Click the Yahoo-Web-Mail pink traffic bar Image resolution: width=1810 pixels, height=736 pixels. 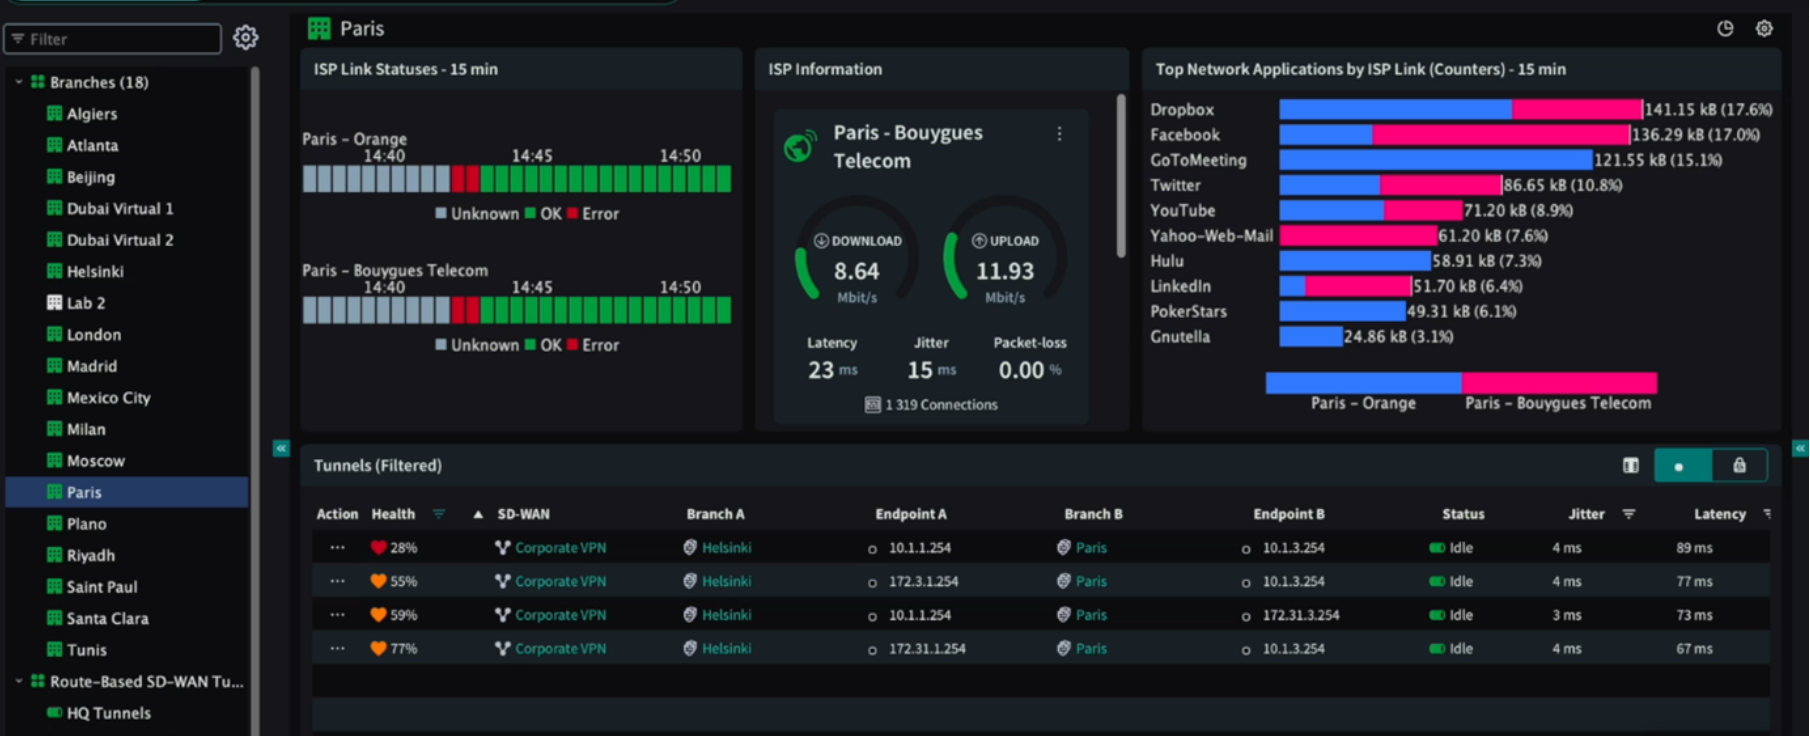(1358, 236)
